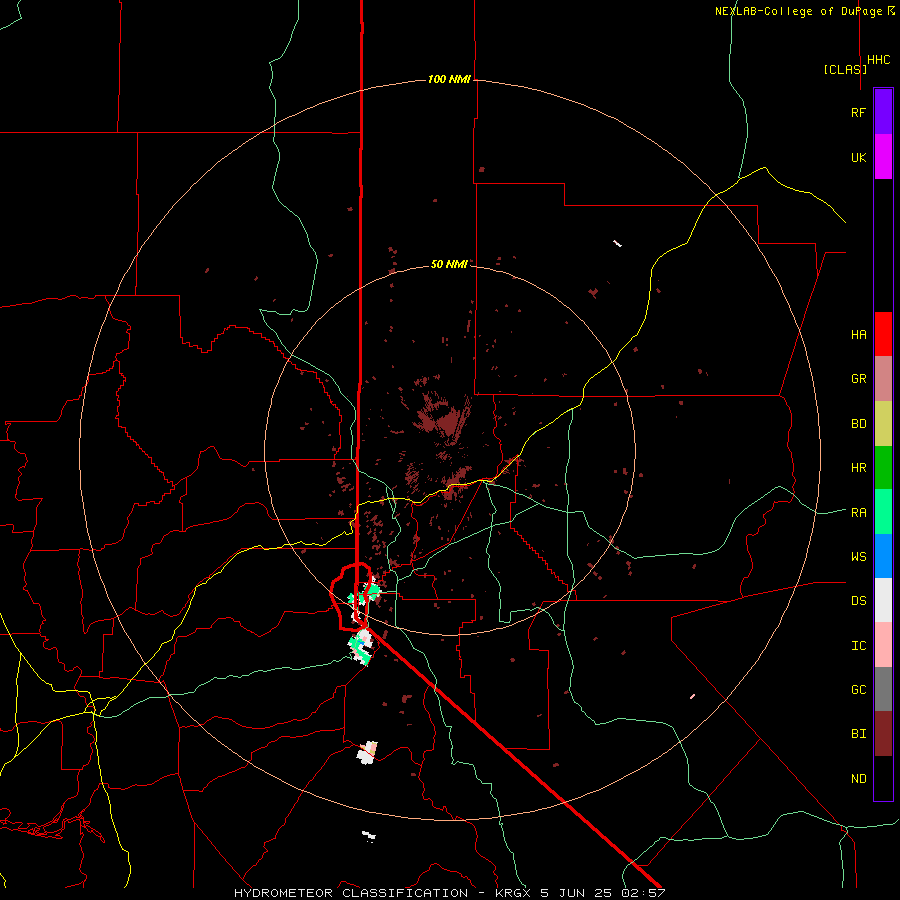Click the 'WS' legend label
This screenshot has height=900, width=900.
tap(858, 557)
